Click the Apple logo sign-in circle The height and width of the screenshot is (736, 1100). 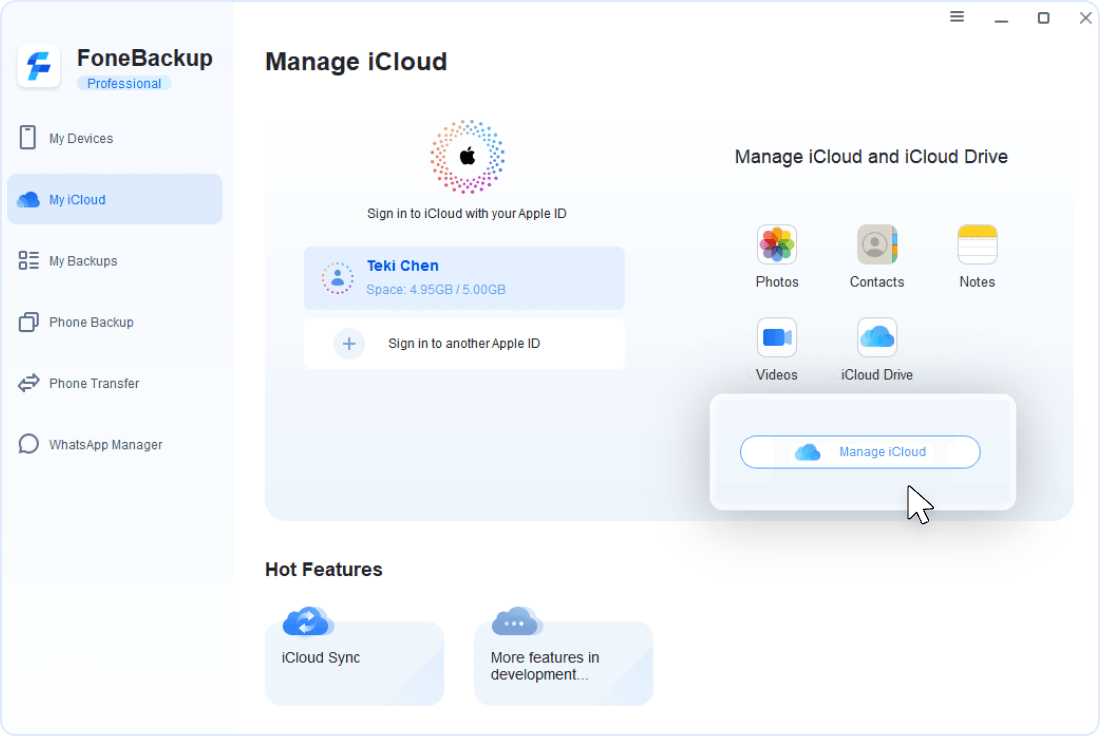[x=467, y=157]
